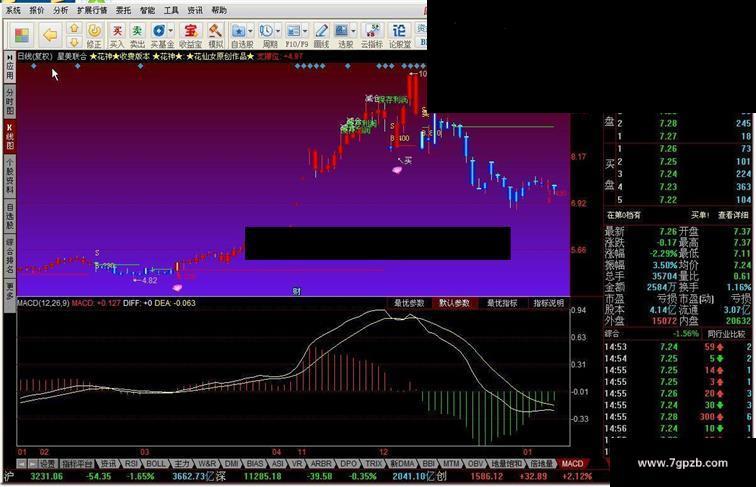The height and width of the screenshot is (487, 756).
Task: Click the 默认参数 button
Action: [454, 303]
